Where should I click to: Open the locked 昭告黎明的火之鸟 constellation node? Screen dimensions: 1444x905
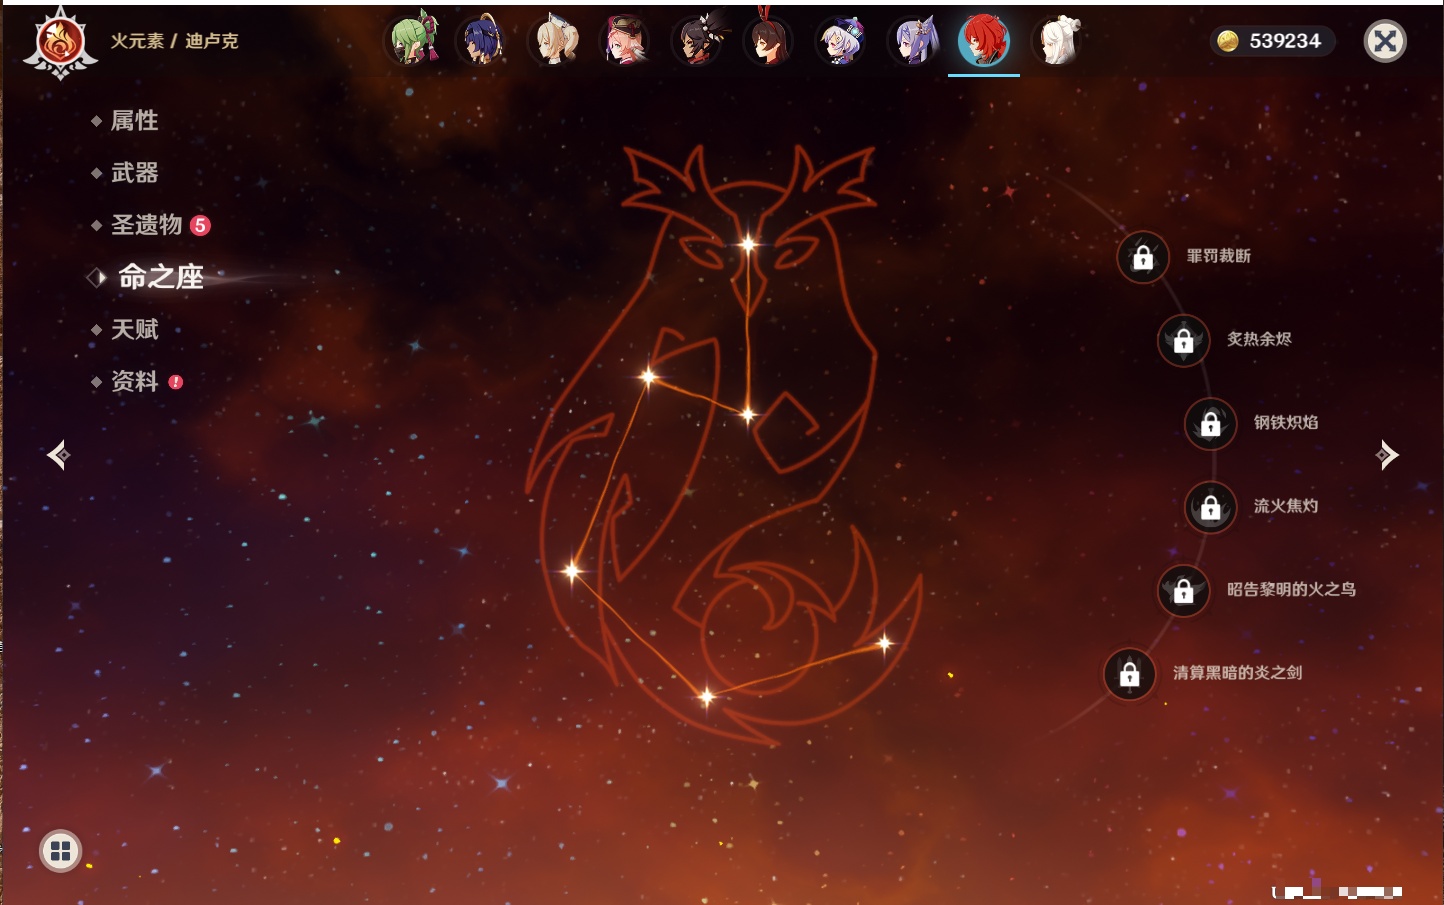point(1183,590)
